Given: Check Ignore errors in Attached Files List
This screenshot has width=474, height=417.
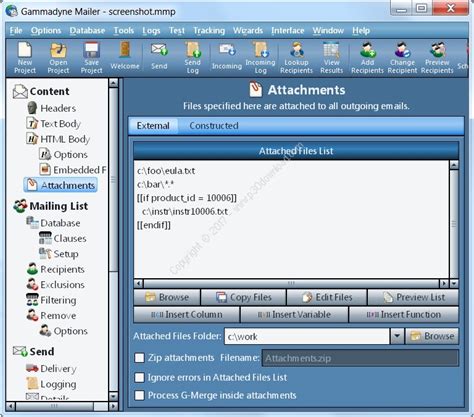Looking at the screenshot, I should click(139, 378).
